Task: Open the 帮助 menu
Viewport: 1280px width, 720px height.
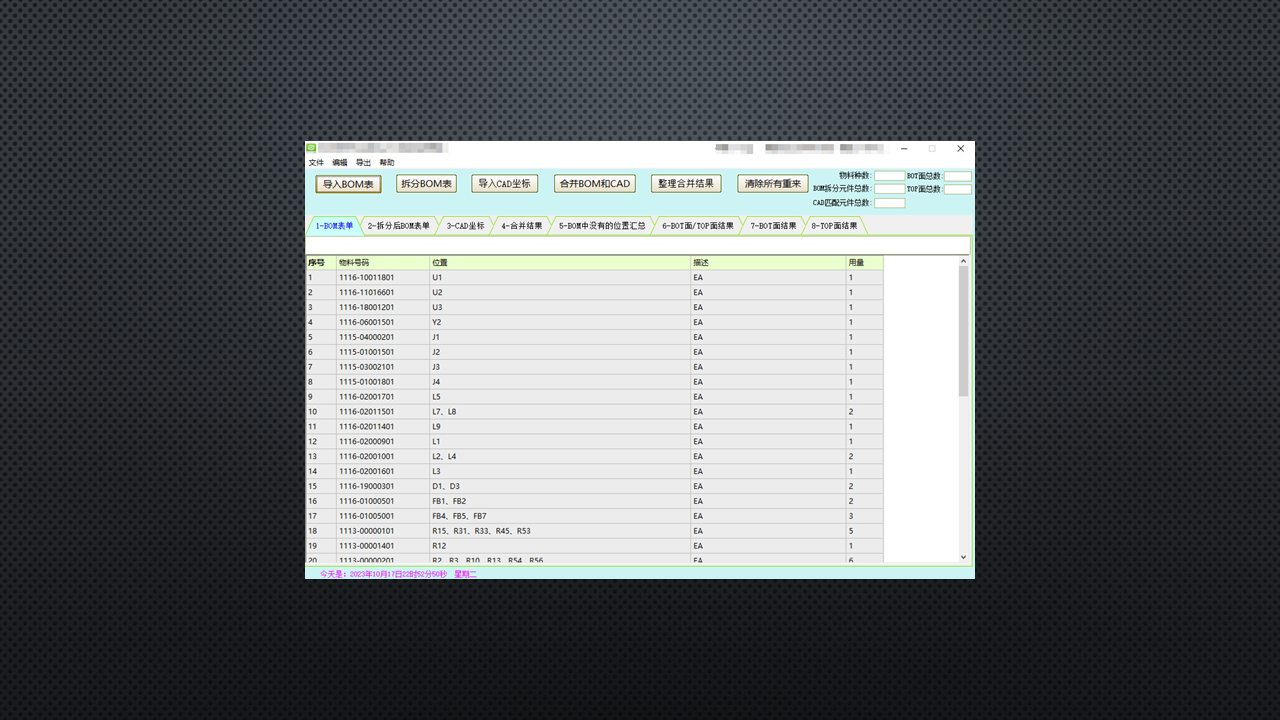Action: tap(387, 163)
